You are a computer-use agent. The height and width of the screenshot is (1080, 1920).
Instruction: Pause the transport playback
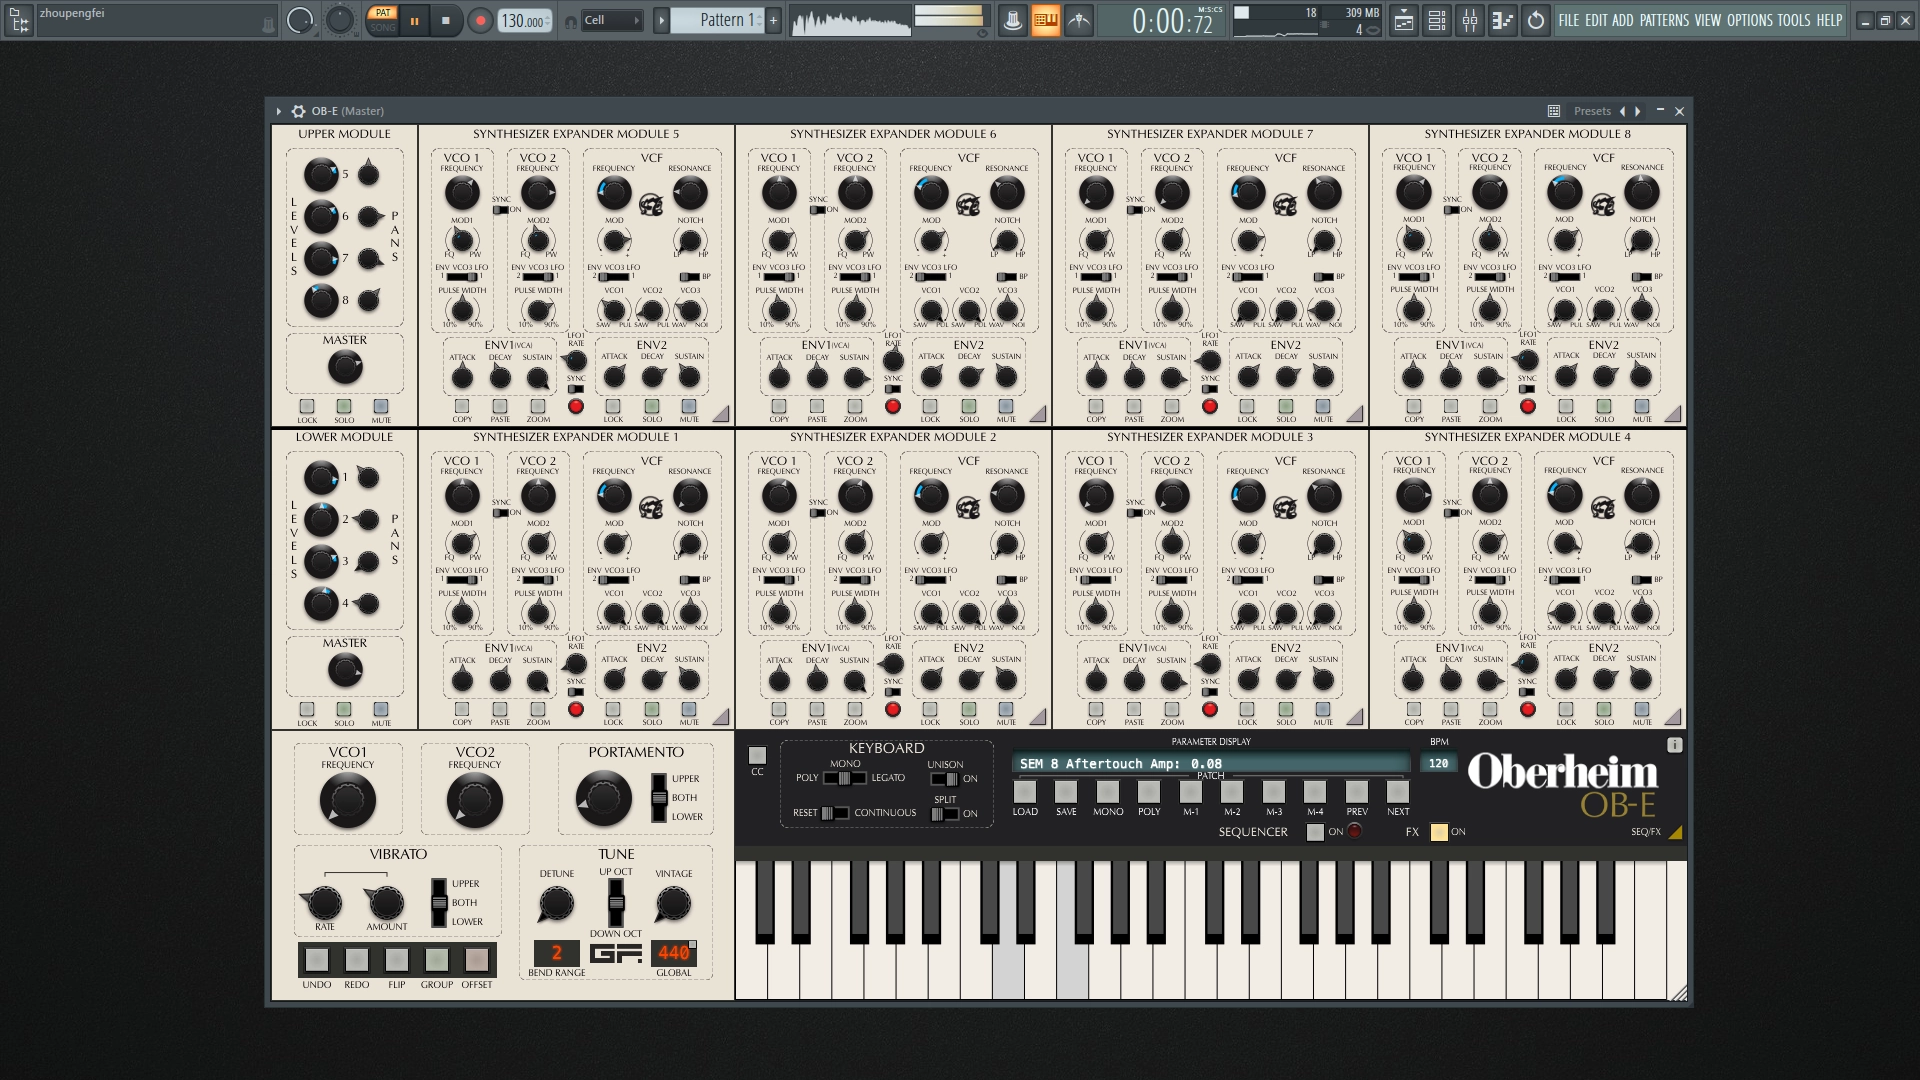pos(414,20)
